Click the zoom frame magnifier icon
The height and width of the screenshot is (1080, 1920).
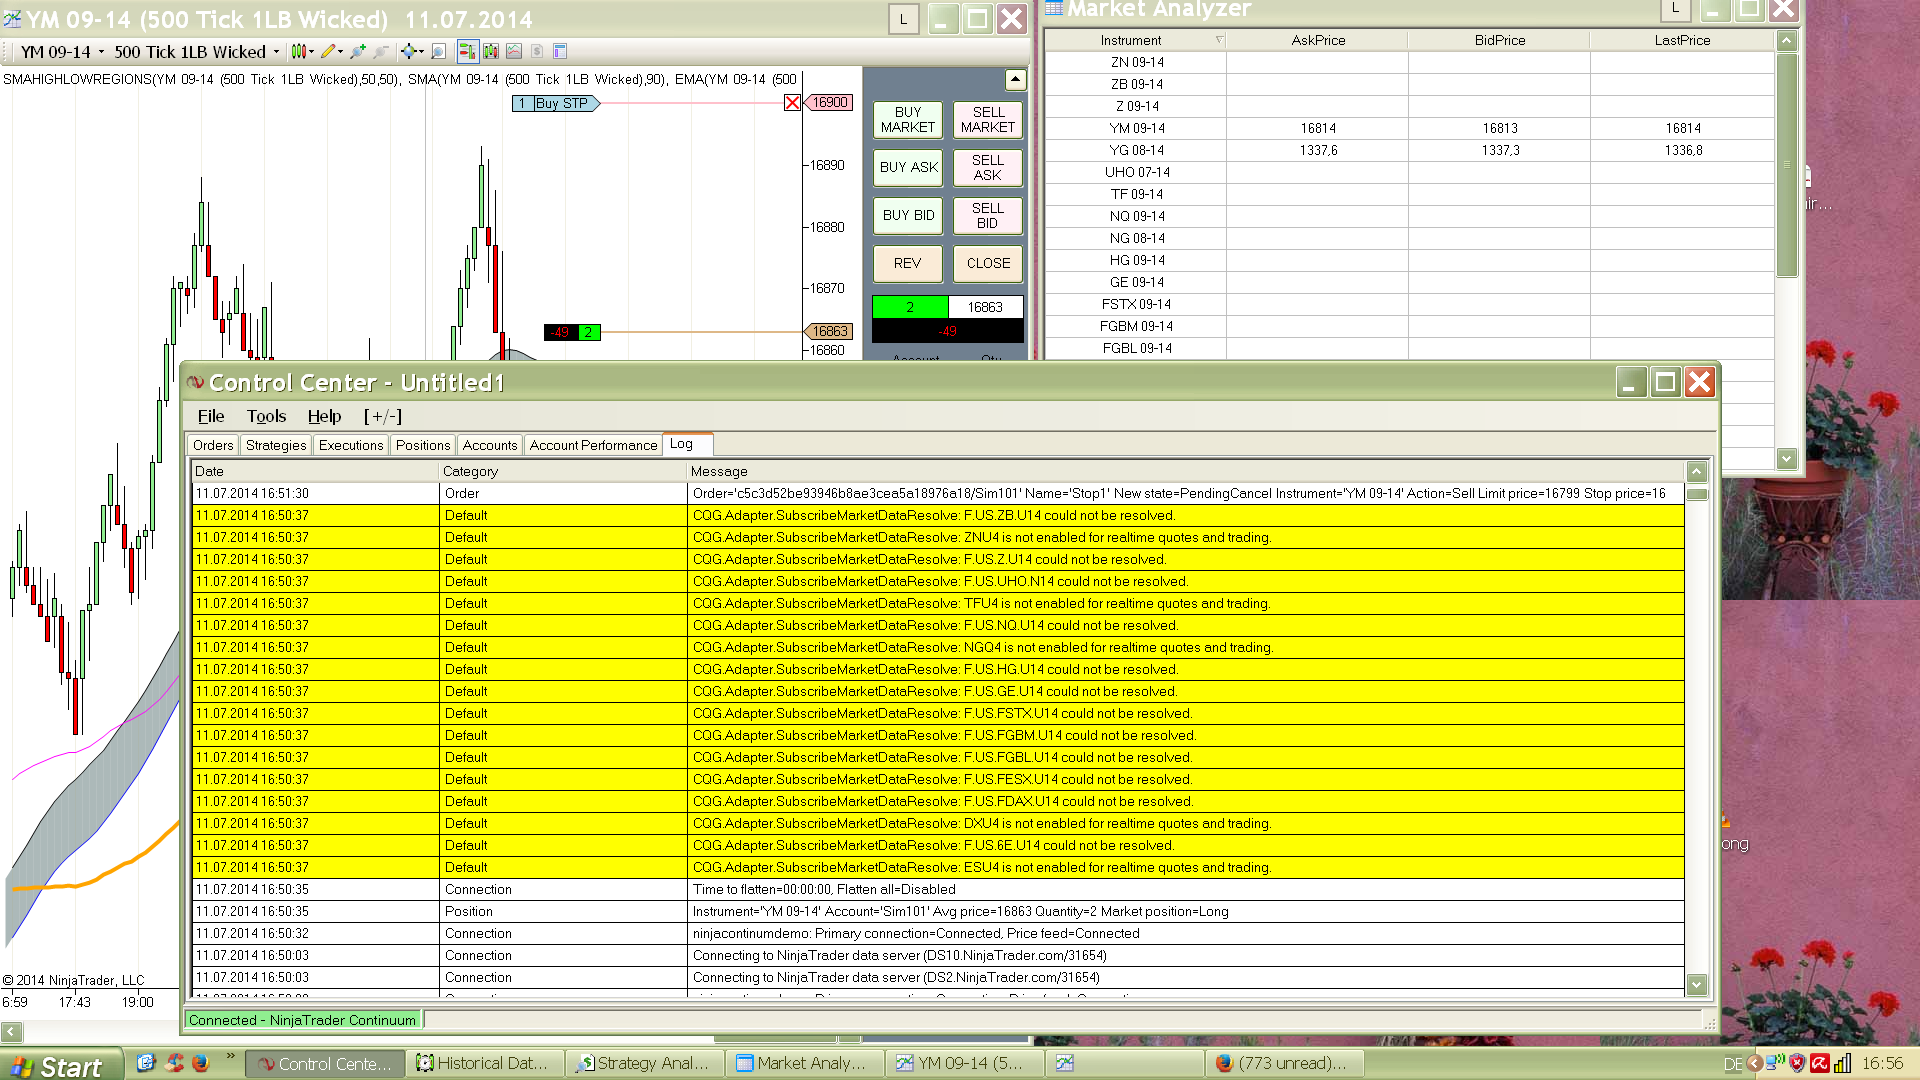438,51
